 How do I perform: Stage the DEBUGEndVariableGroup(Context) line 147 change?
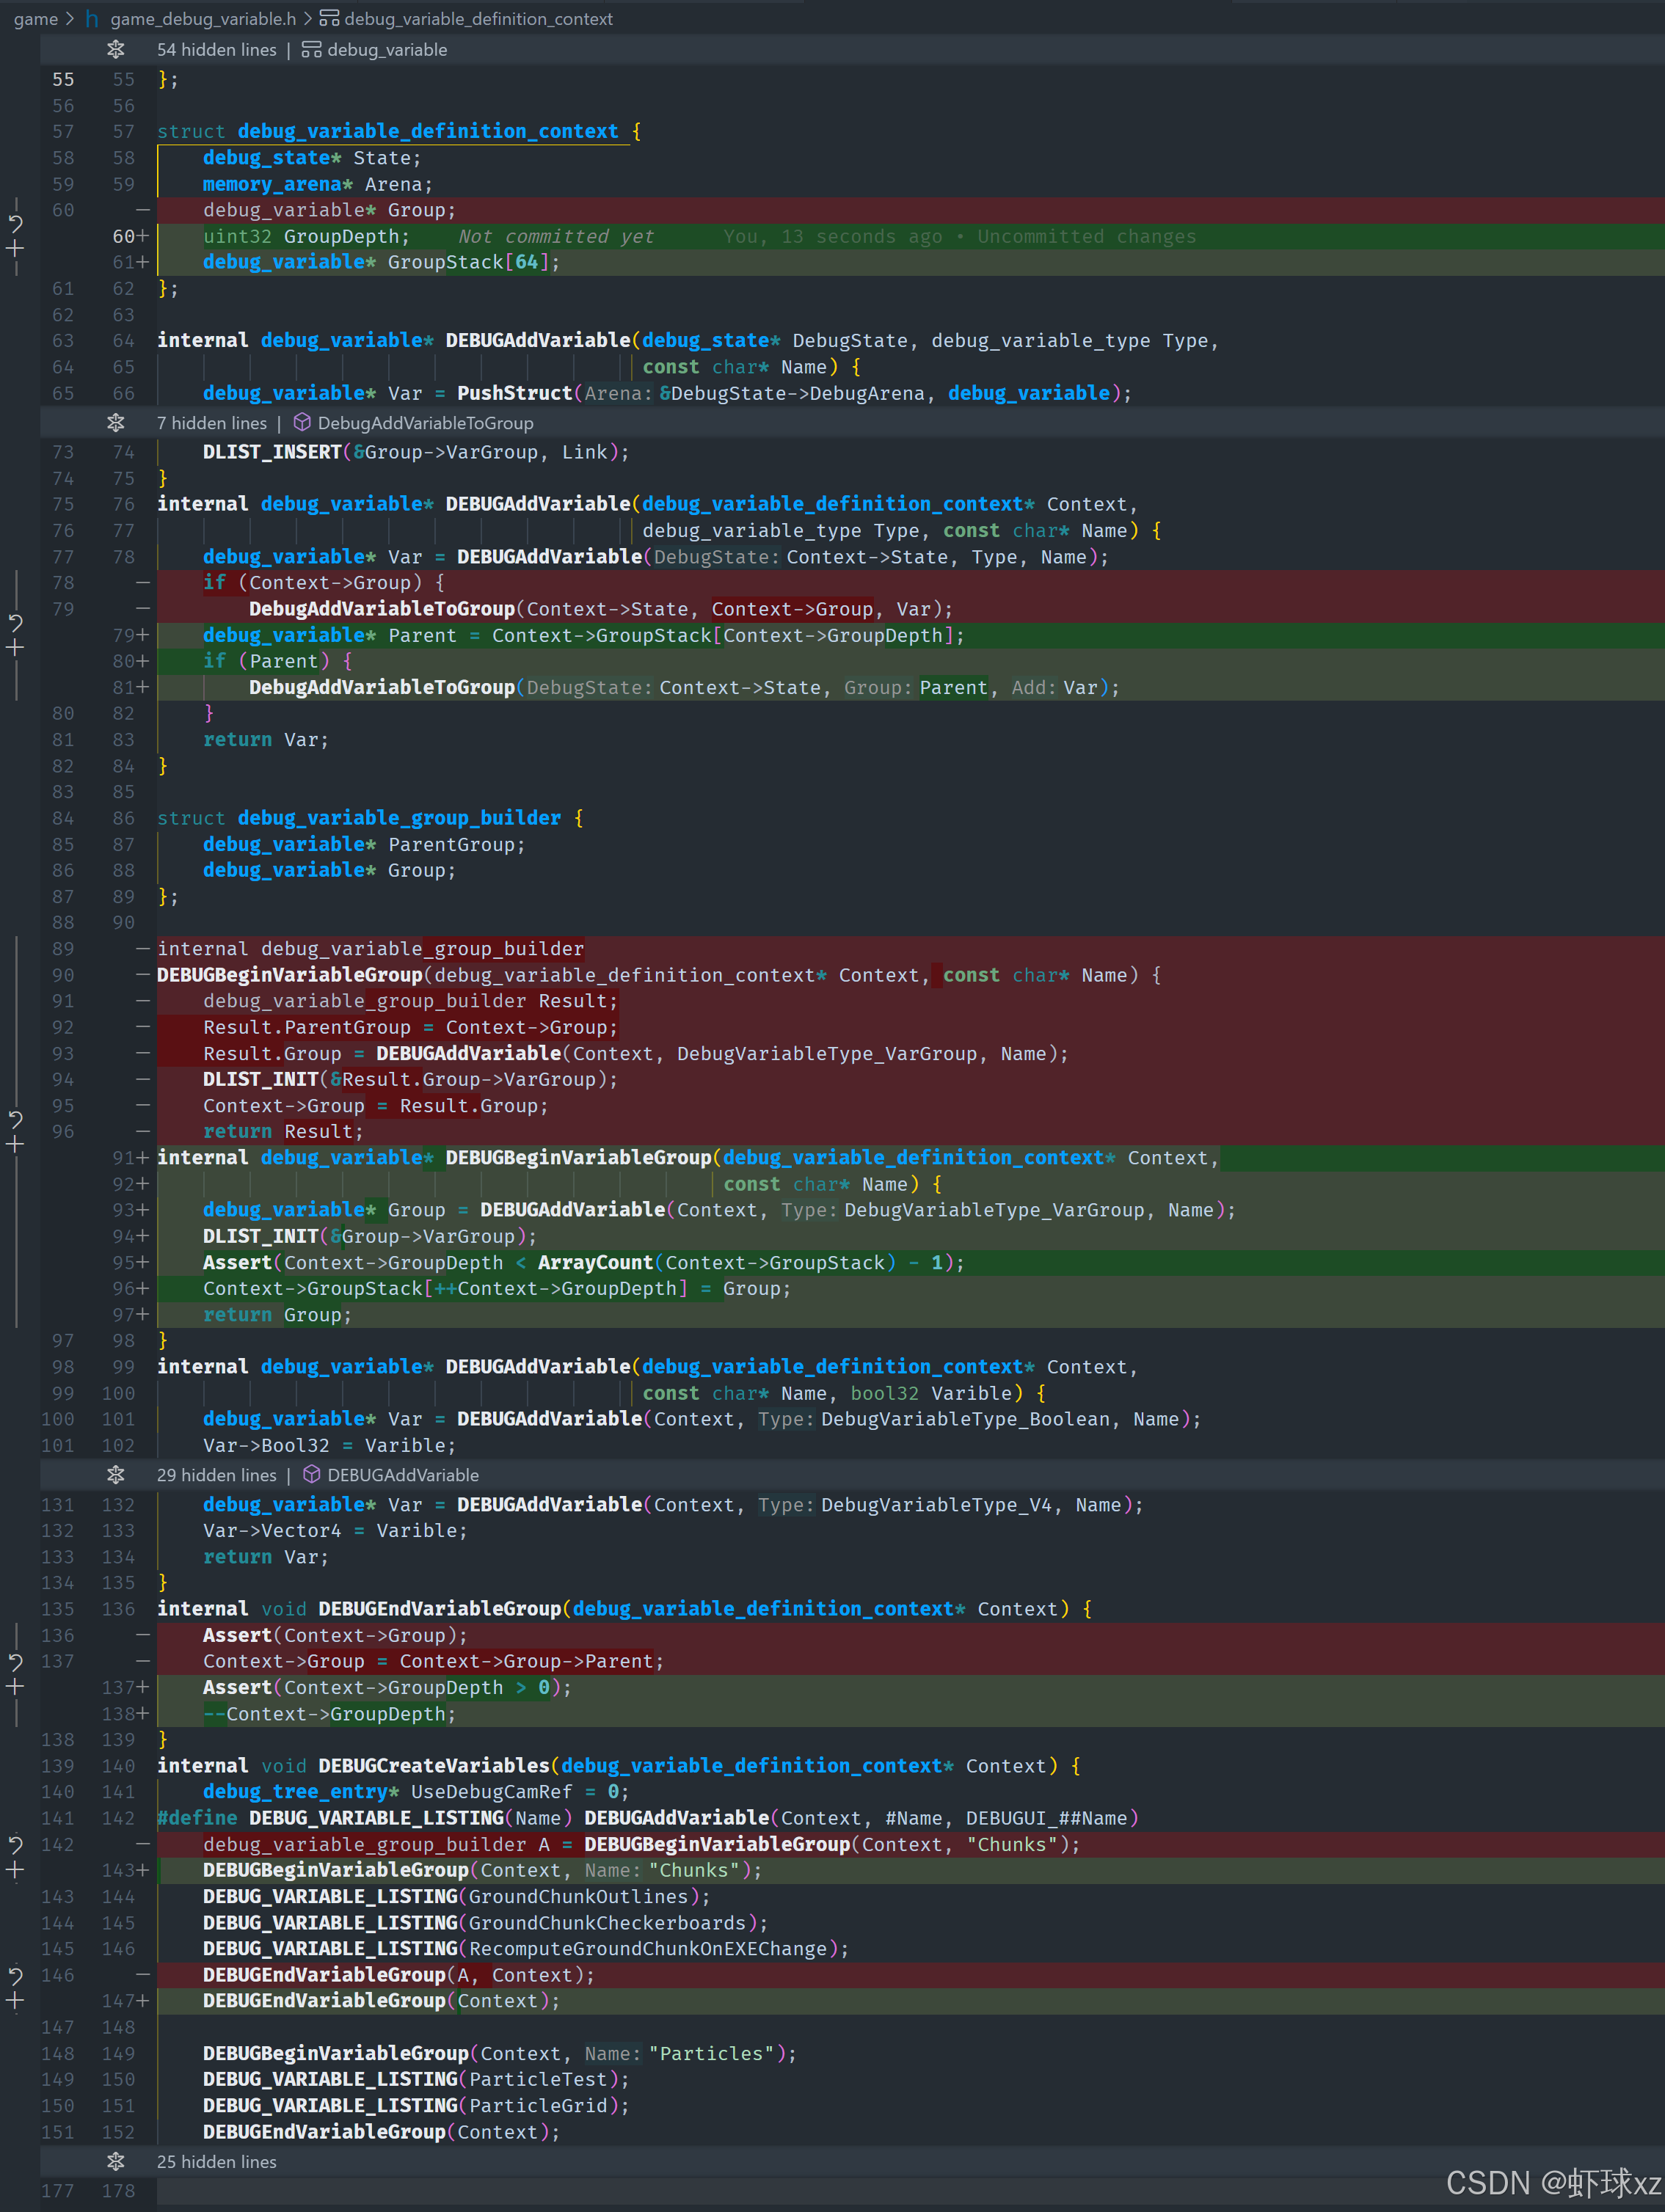pyautogui.click(x=15, y=2001)
